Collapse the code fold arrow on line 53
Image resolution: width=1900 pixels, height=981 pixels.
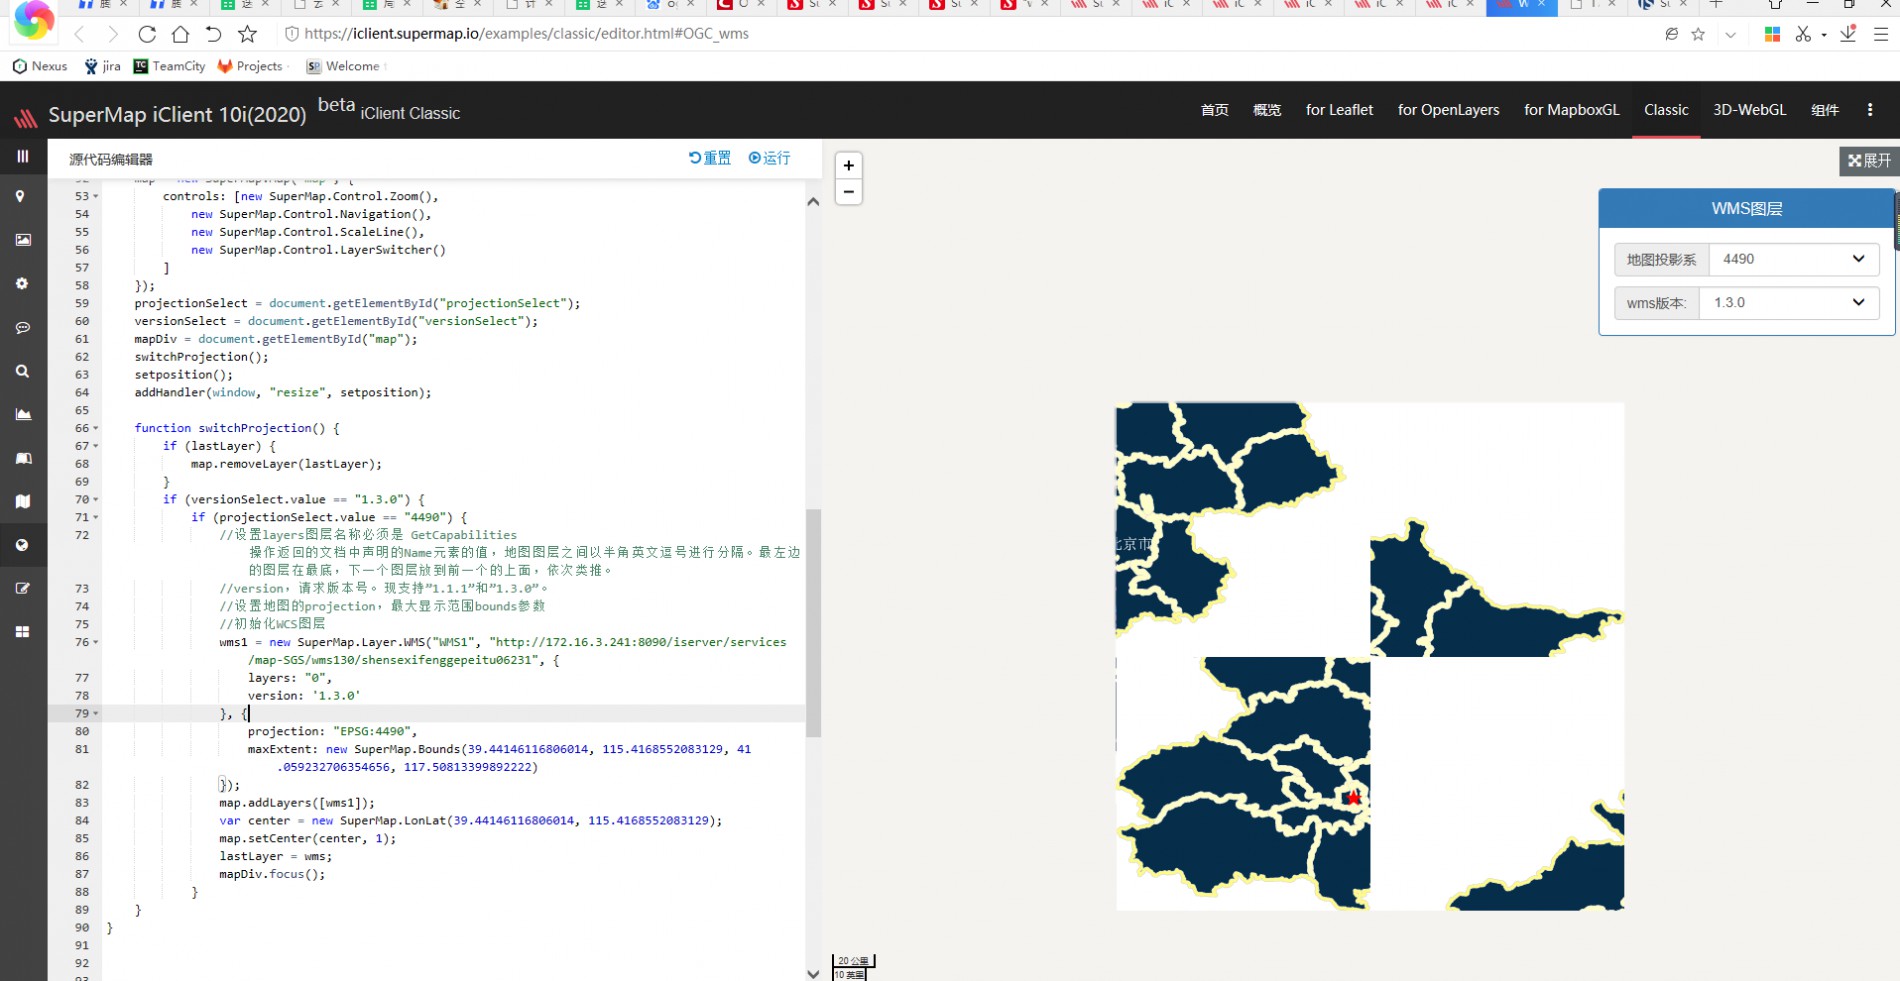point(96,197)
